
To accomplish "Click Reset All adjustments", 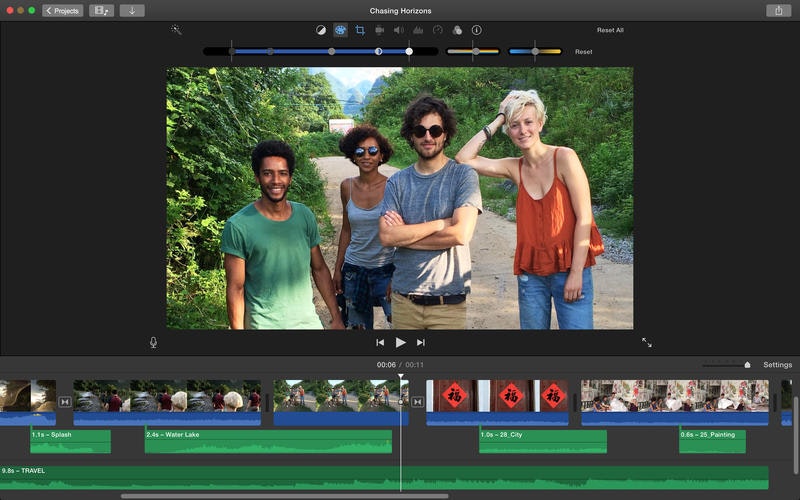I will point(610,30).
